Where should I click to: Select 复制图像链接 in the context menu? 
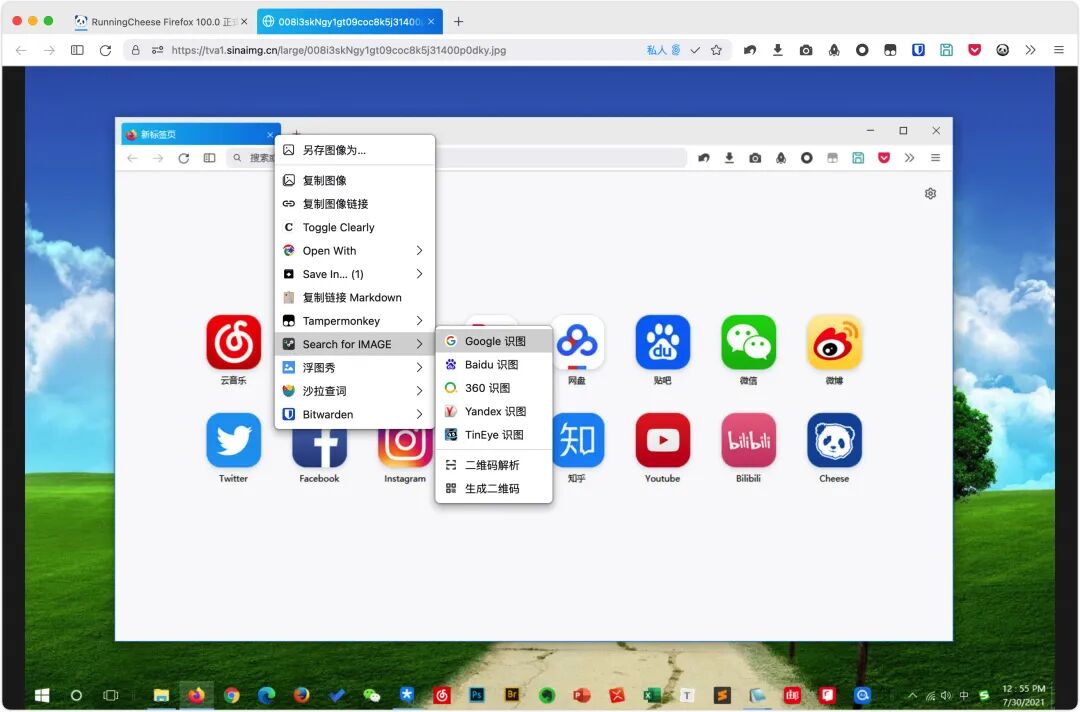pyautogui.click(x=355, y=204)
